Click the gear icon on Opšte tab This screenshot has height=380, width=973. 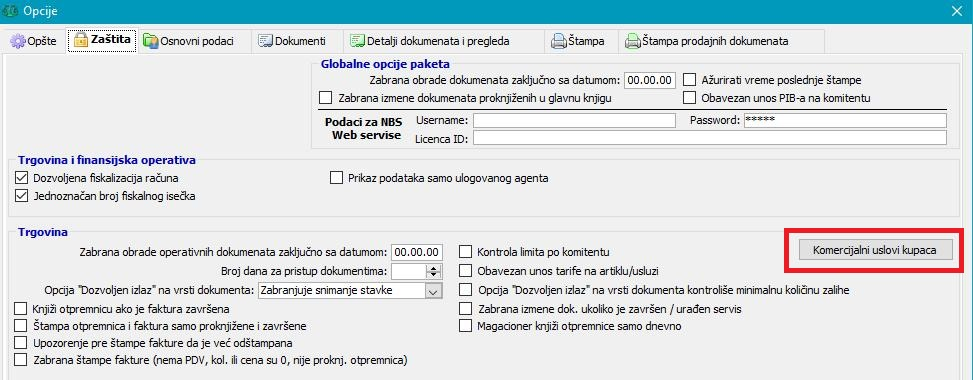click(x=17, y=42)
